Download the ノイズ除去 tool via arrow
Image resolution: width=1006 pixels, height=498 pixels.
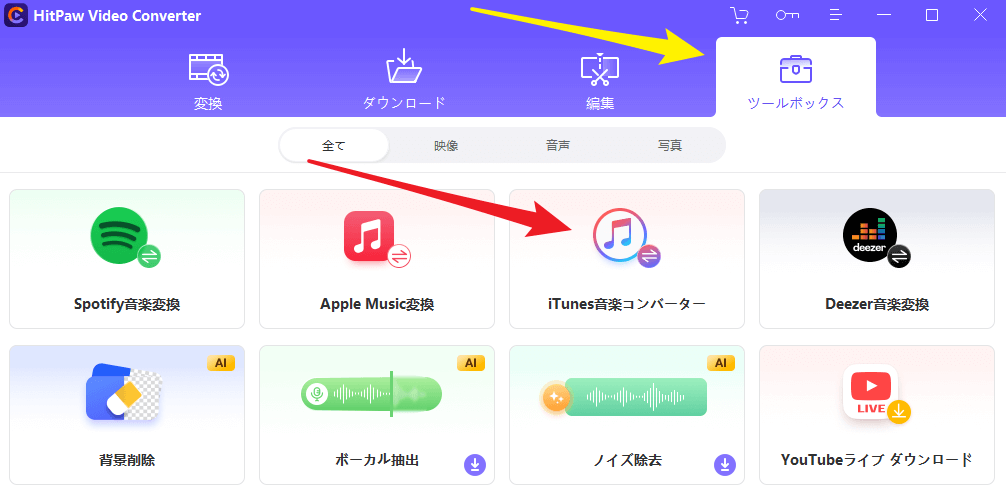[x=725, y=465]
